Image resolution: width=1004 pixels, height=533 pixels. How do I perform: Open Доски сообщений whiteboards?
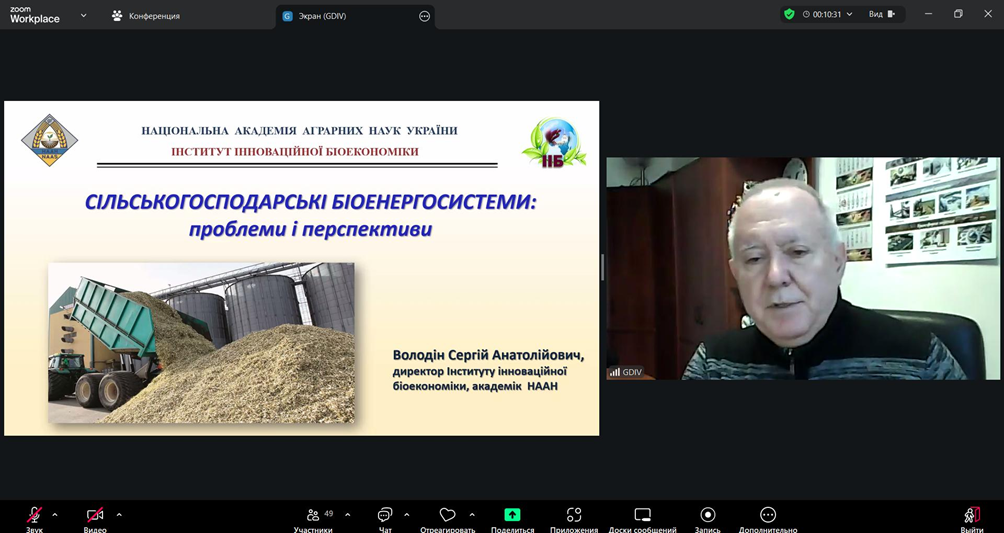point(642,516)
